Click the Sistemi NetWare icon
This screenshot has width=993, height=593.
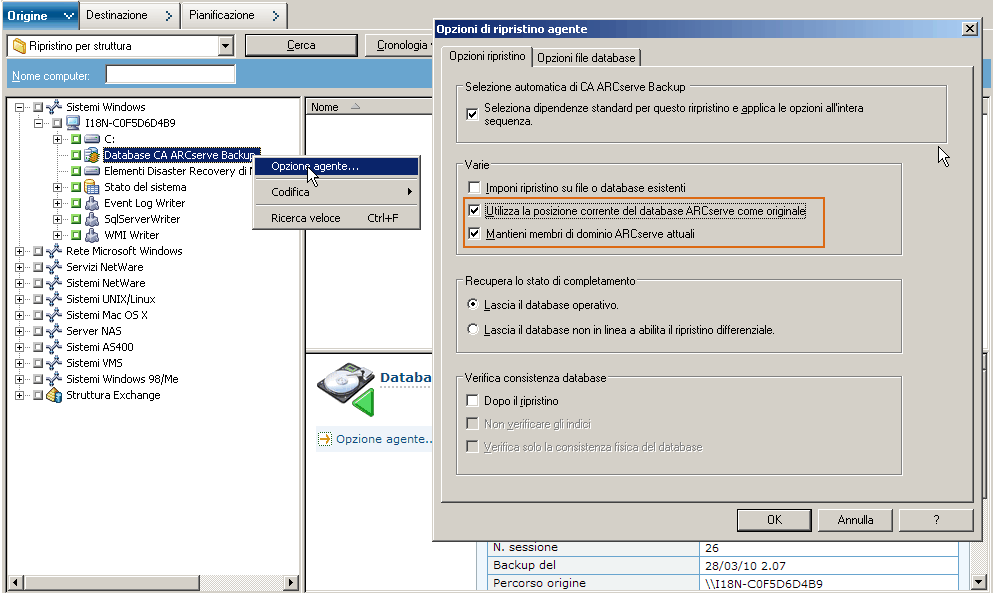pos(54,283)
